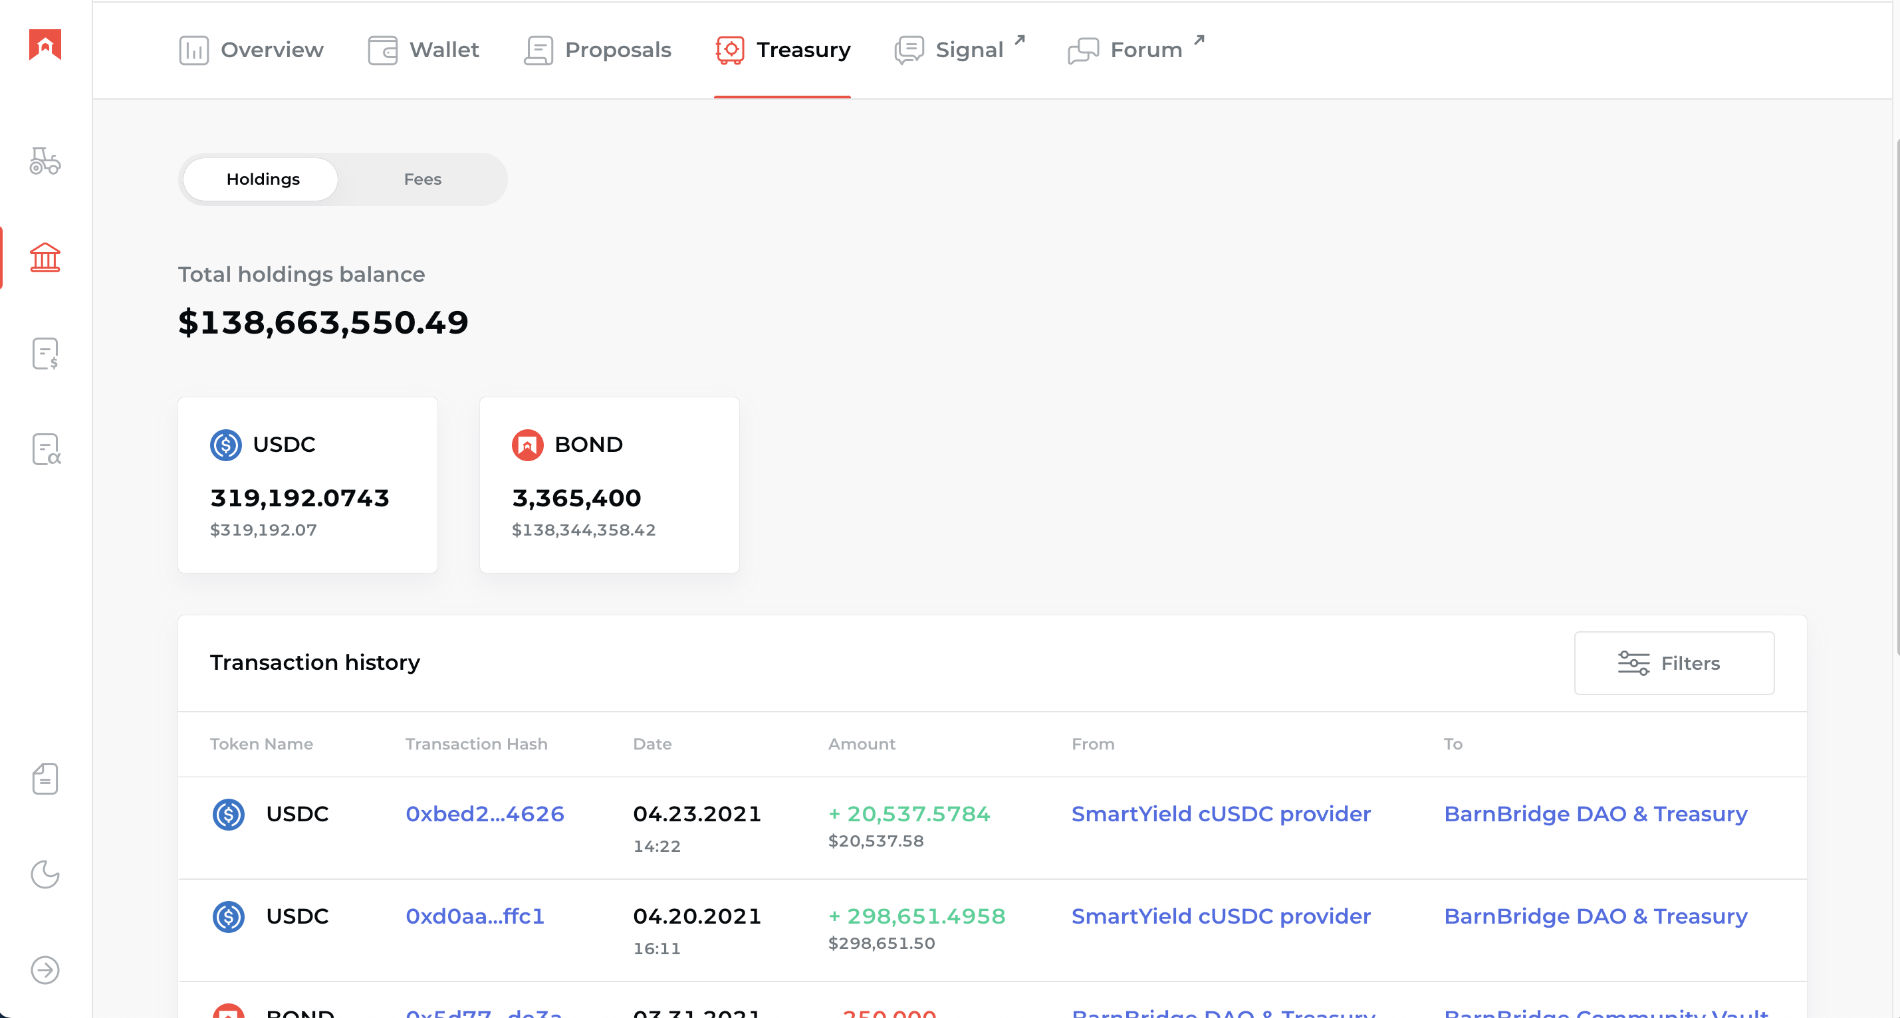Image resolution: width=1900 pixels, height=1018 pixels.
Task: Open the Signal link tab
Action: pyautogui.click(x=960, y=50)
